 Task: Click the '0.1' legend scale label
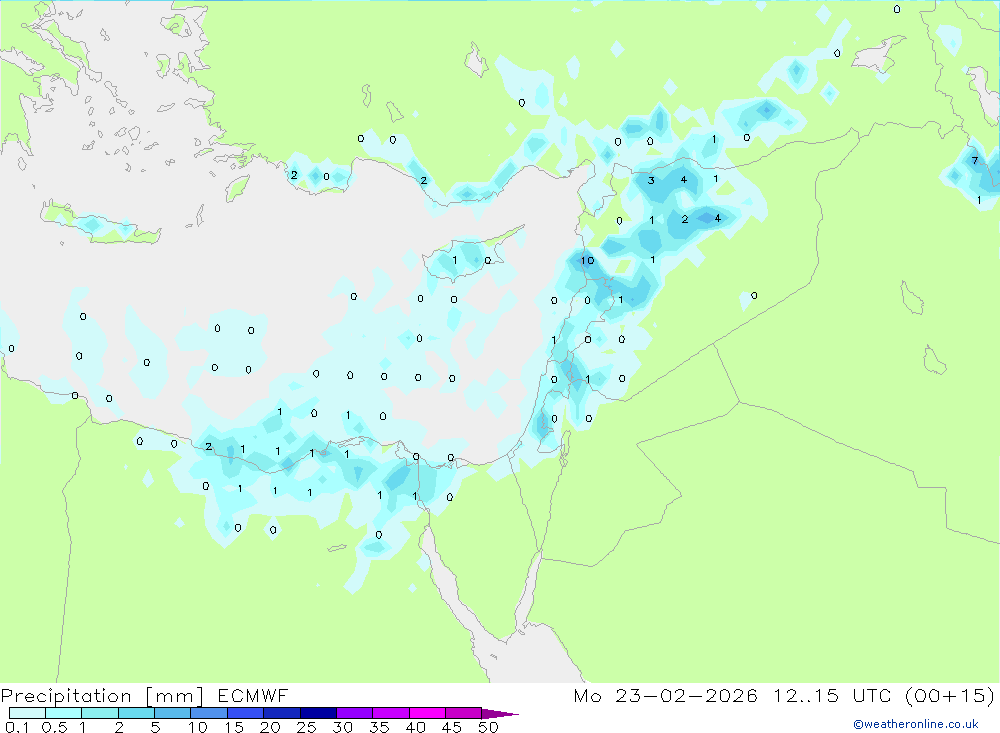click(17, 727)
